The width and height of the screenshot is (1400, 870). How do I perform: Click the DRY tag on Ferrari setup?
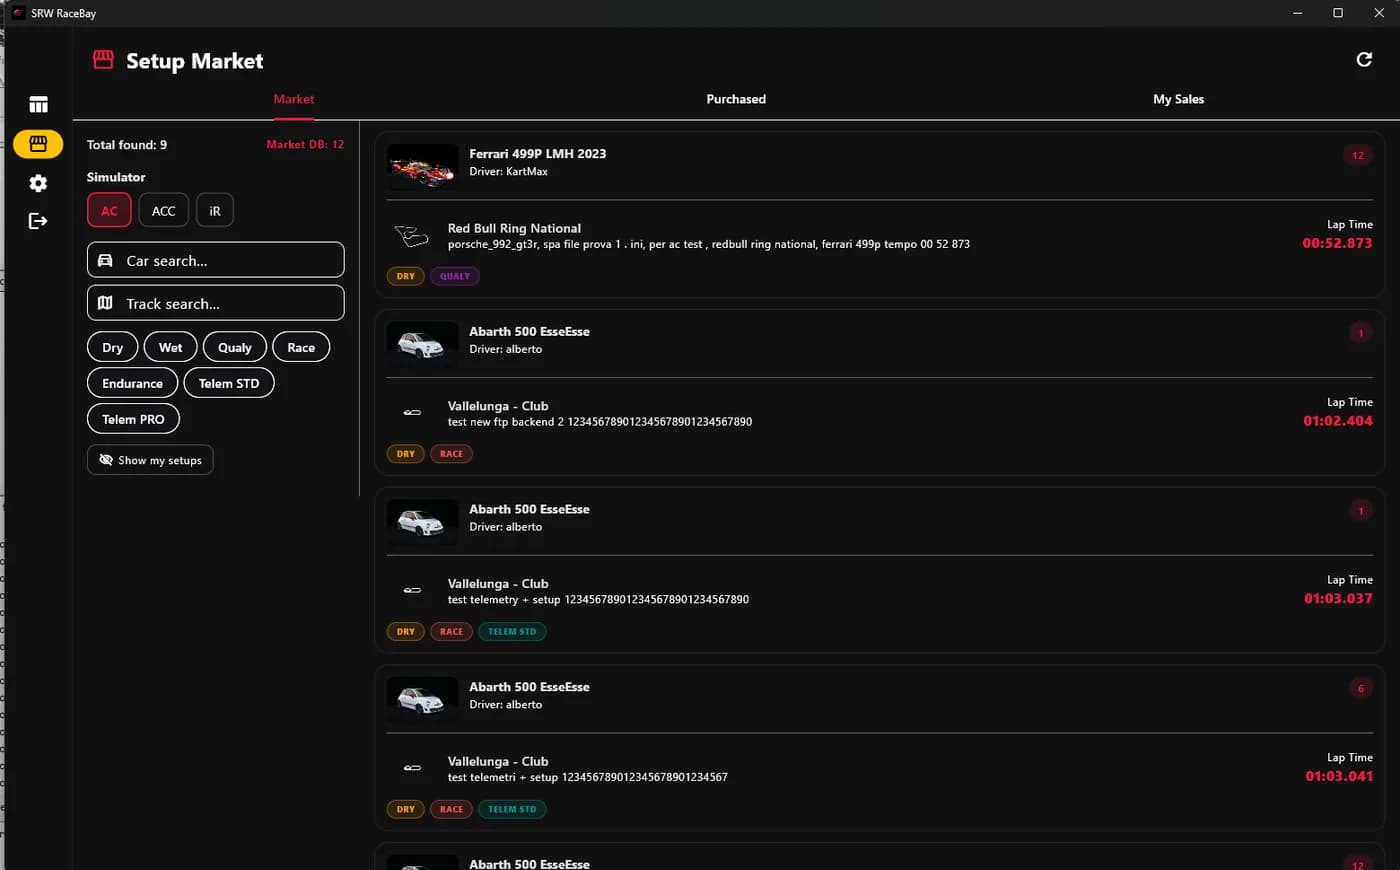405,276
